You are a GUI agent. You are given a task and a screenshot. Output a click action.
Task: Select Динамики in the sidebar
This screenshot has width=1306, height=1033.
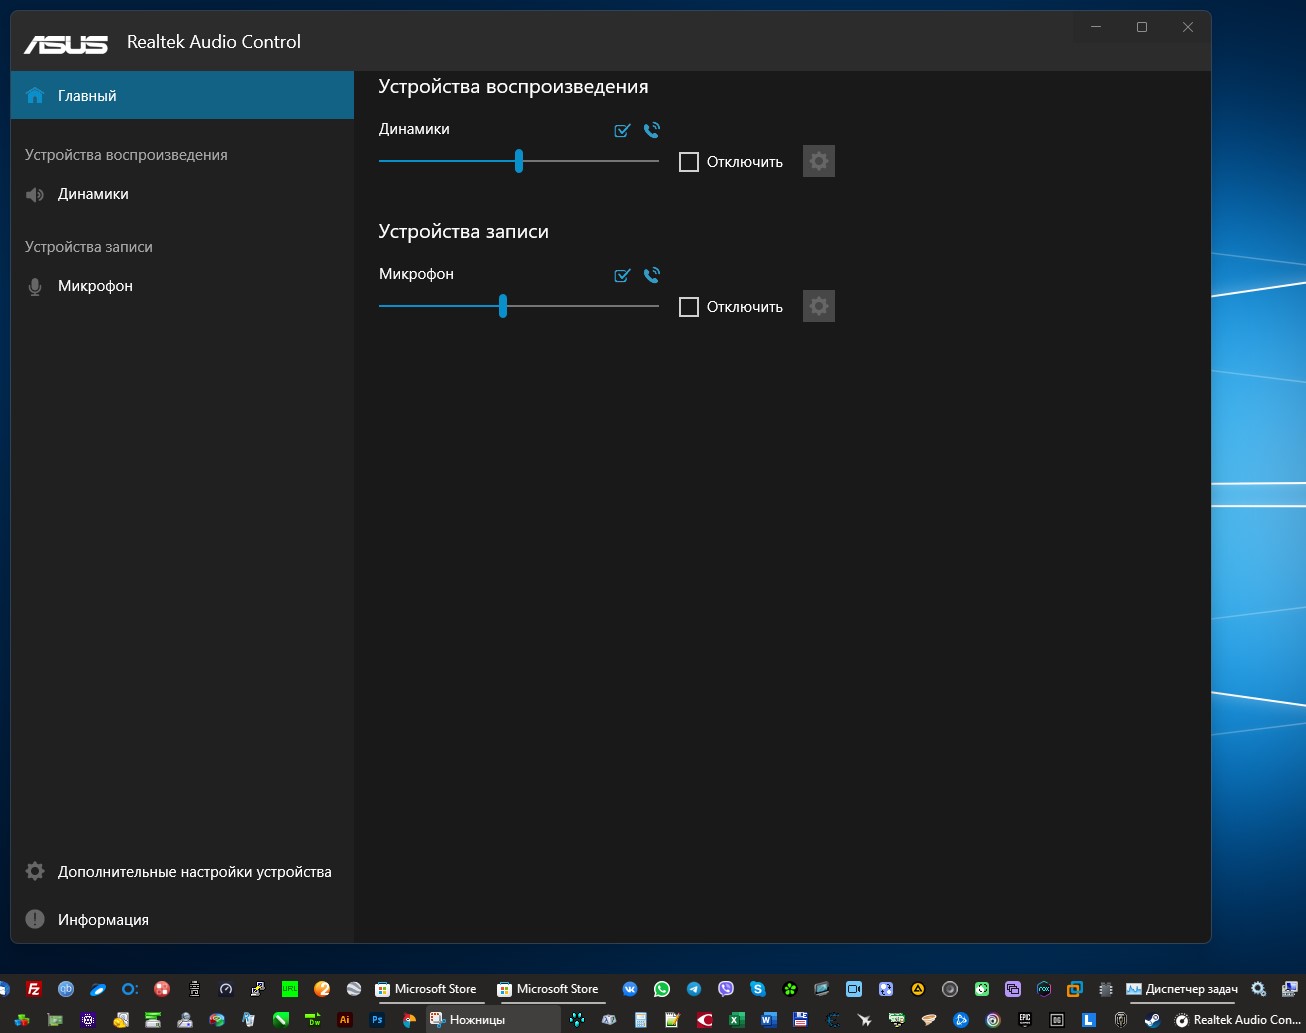coord(182,194)
